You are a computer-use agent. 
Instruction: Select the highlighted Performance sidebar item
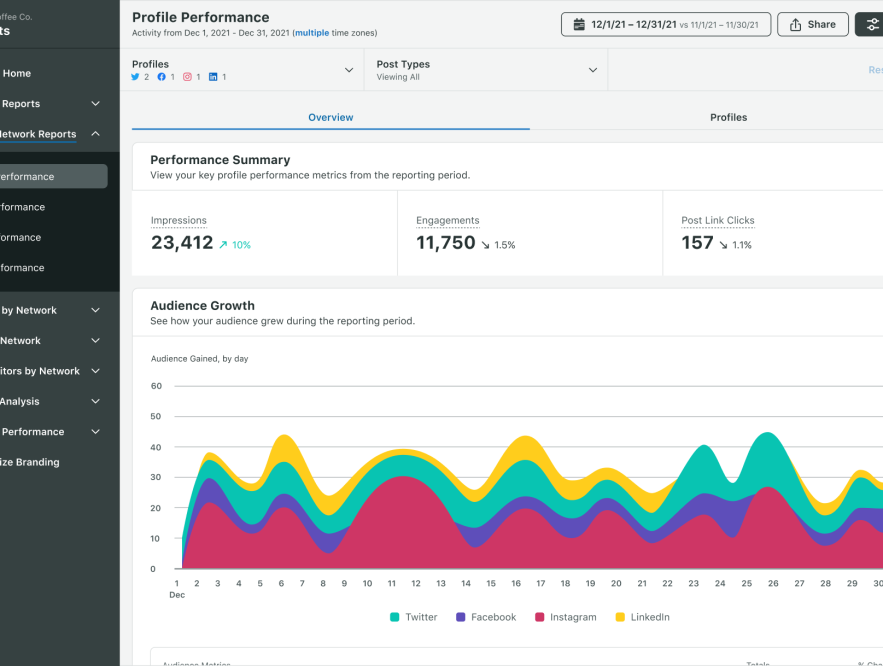pyautogui.click(x=52, y=176)
